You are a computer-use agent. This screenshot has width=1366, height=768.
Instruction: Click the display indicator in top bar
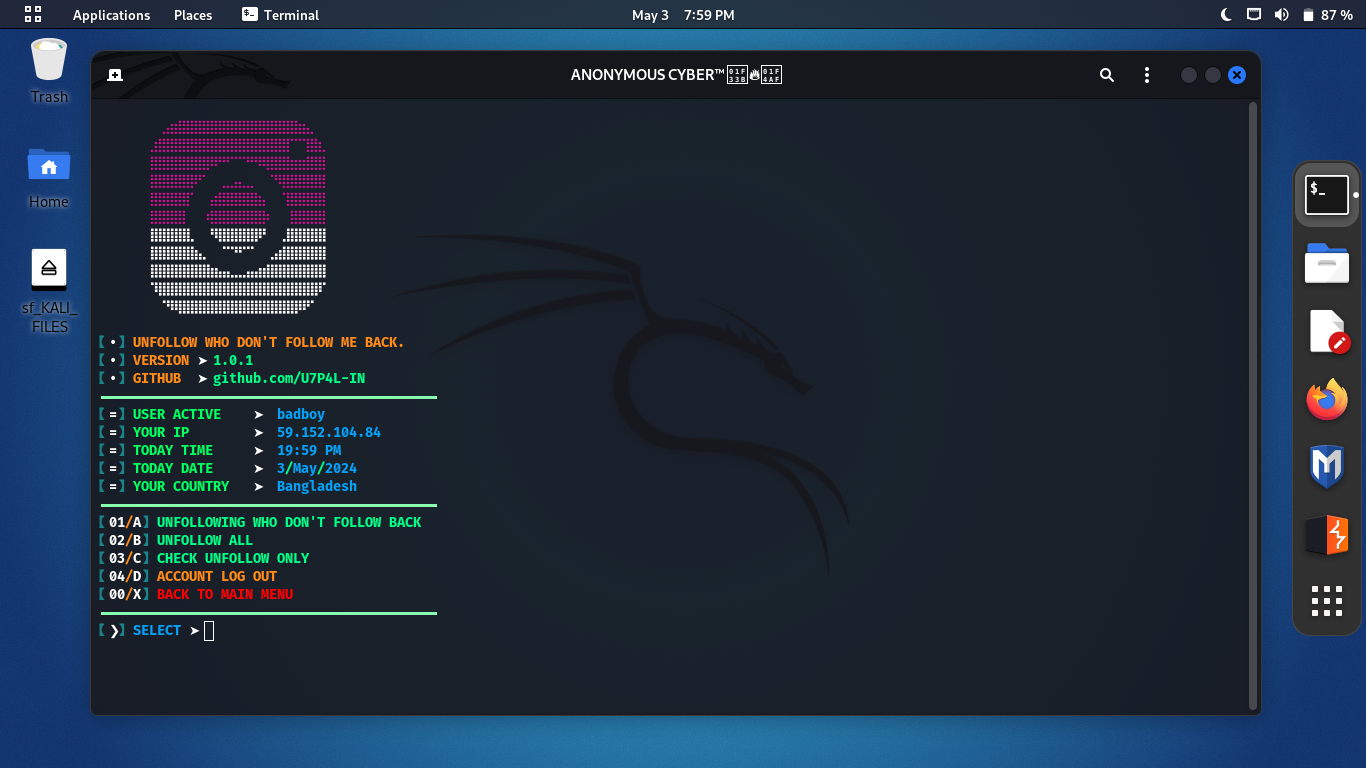point(1254,15)
